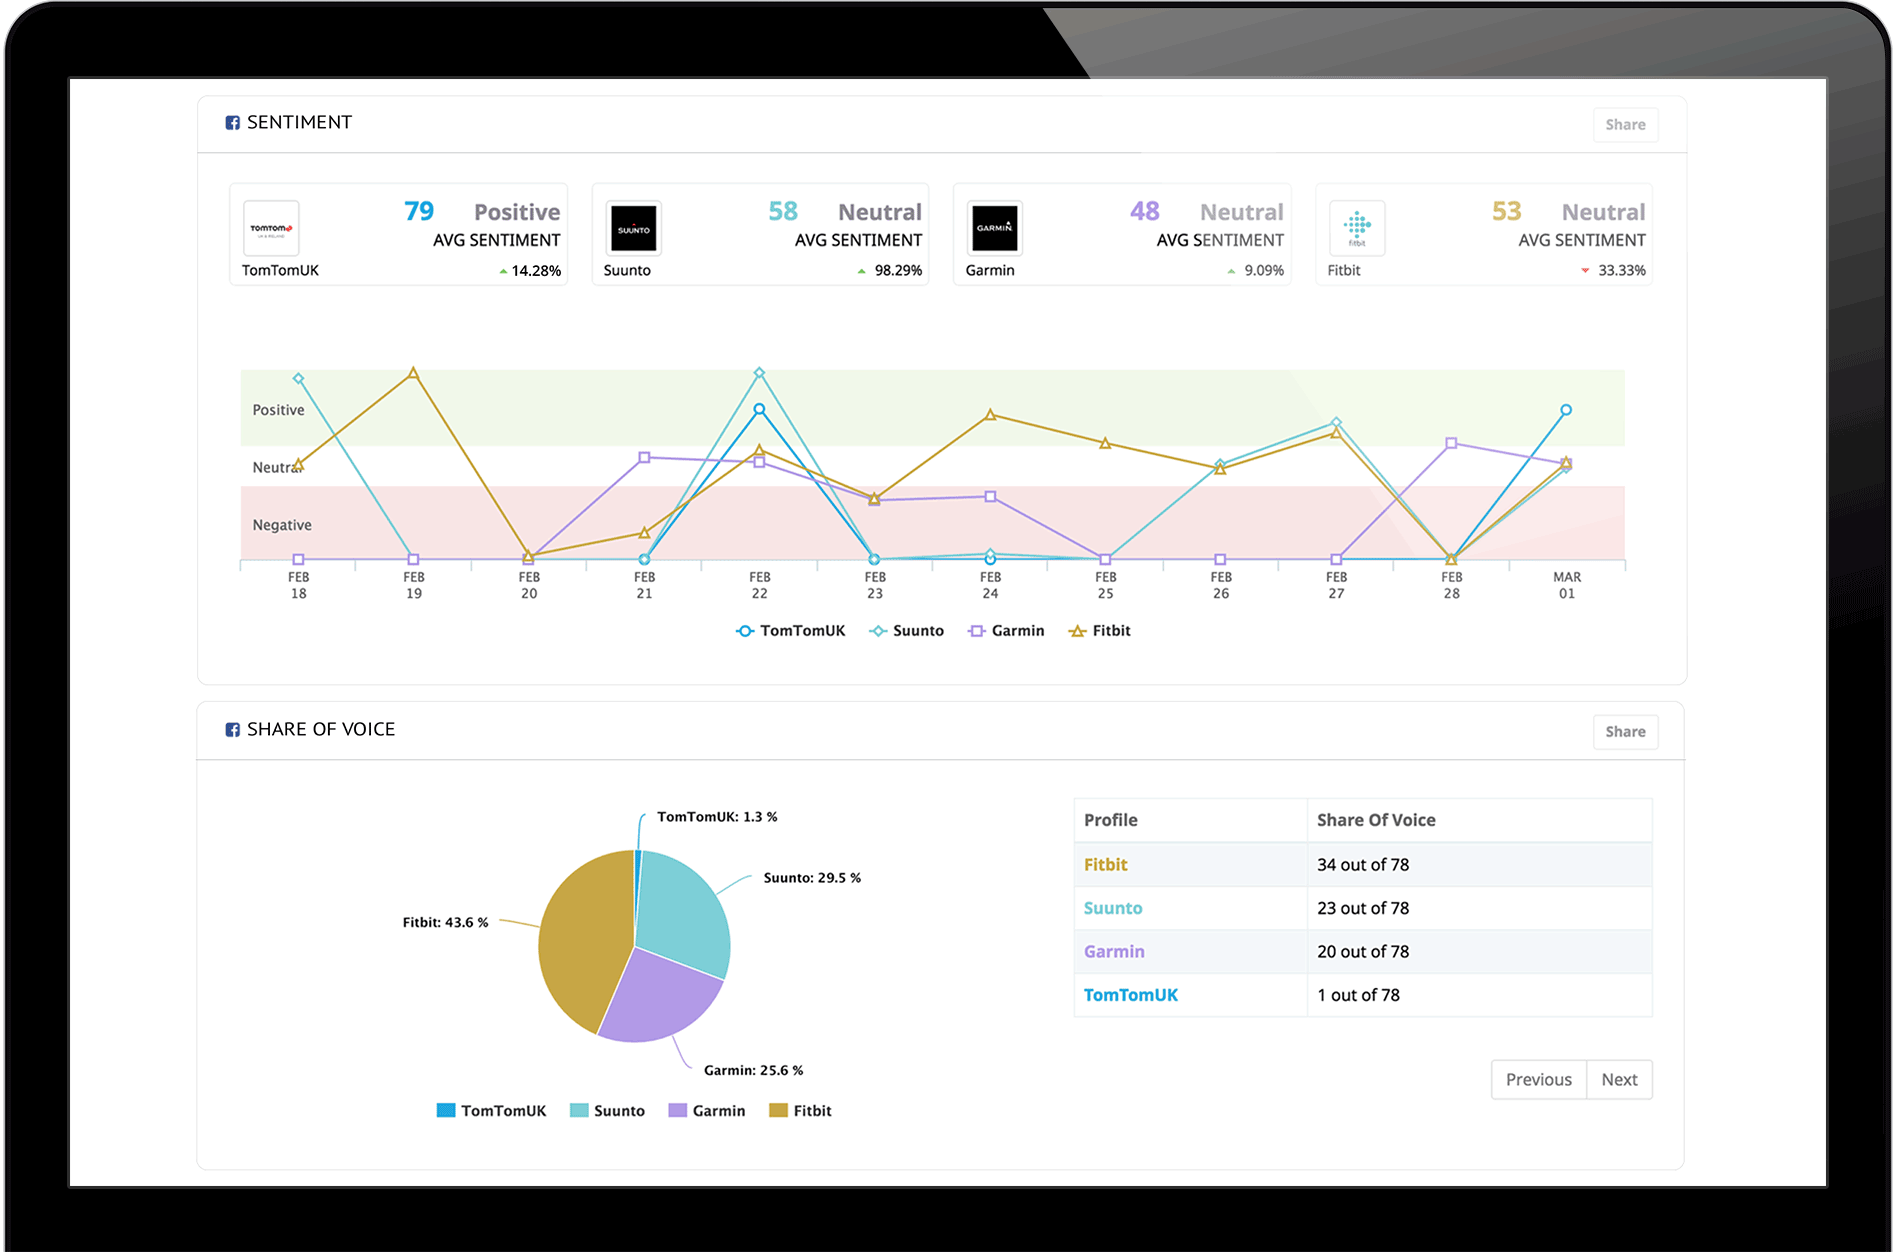Open the Garmin logo thumbnail
This screenshot has width=1897, height=1252.
point(994,229)
